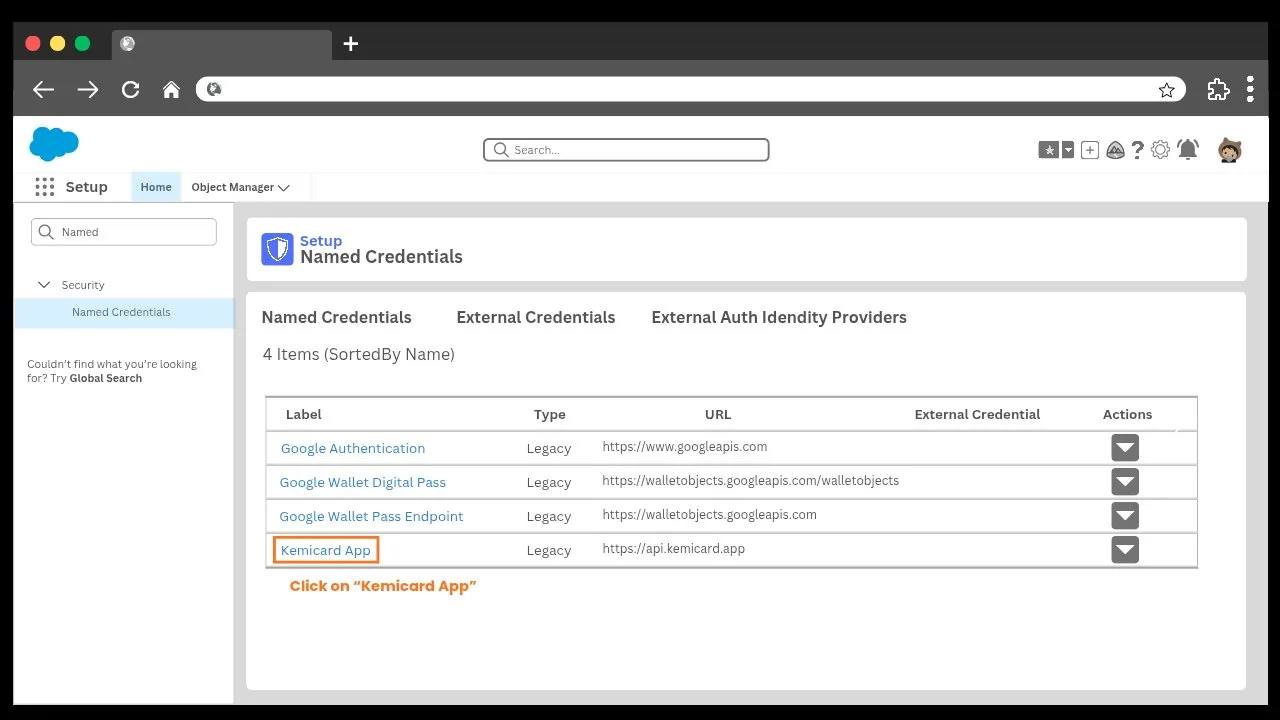This screenshot has height=720, width=1280.
Task: Click the Type column header
Action: coord(549,414)
